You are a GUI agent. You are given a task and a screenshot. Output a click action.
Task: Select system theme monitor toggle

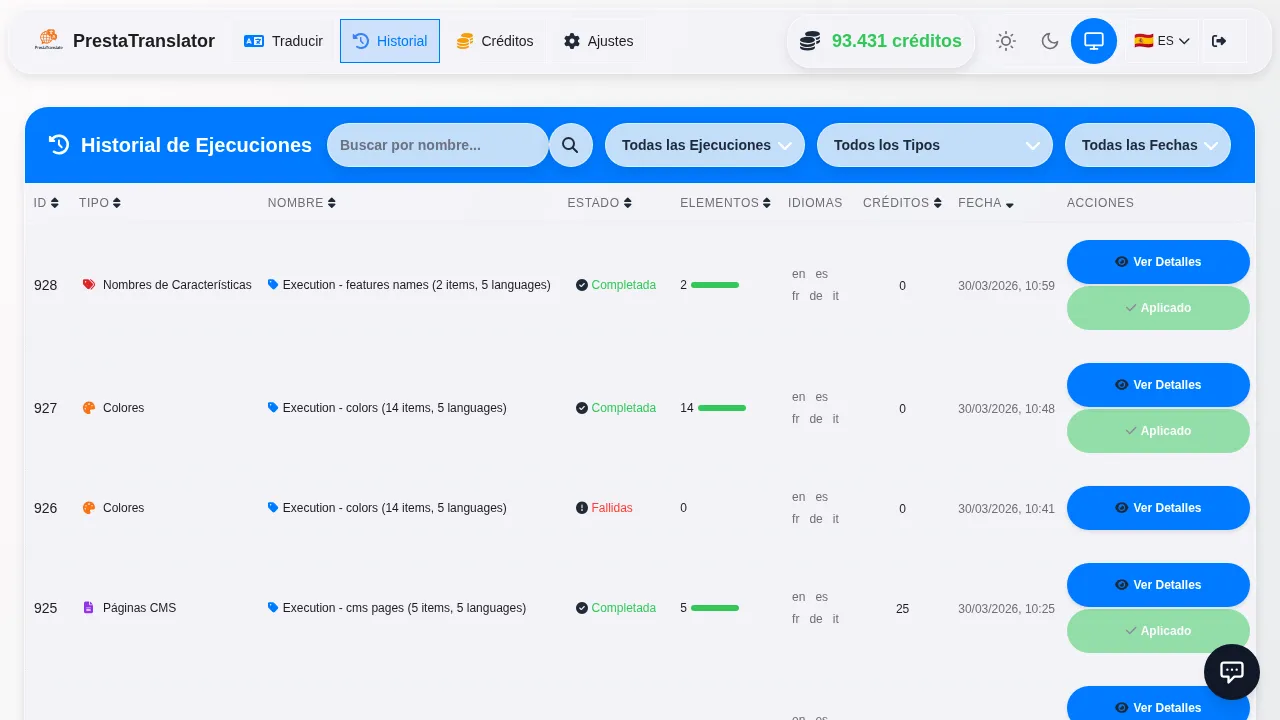point(1093,41)
